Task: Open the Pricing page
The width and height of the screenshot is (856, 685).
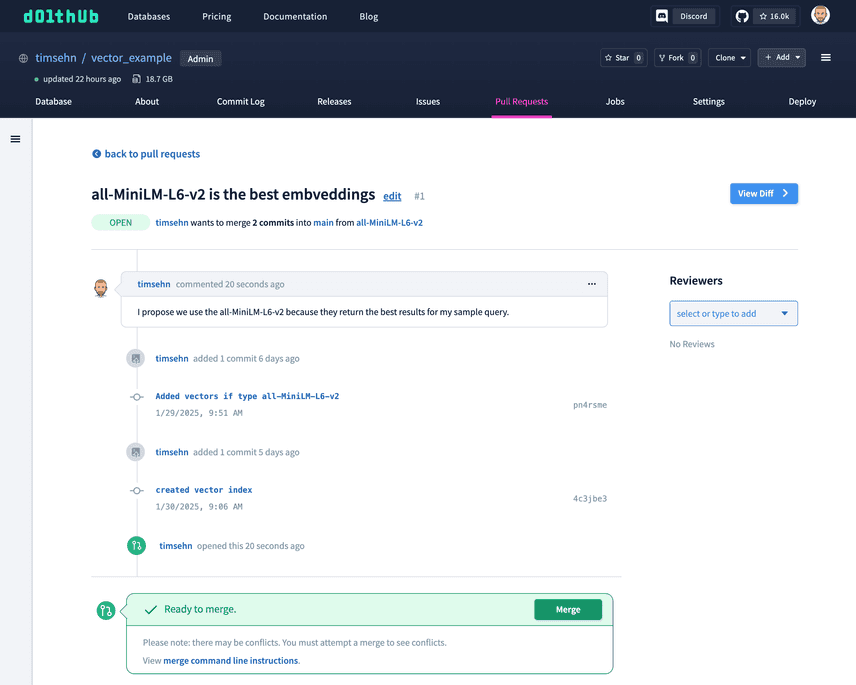Action: tap(217, 16)
